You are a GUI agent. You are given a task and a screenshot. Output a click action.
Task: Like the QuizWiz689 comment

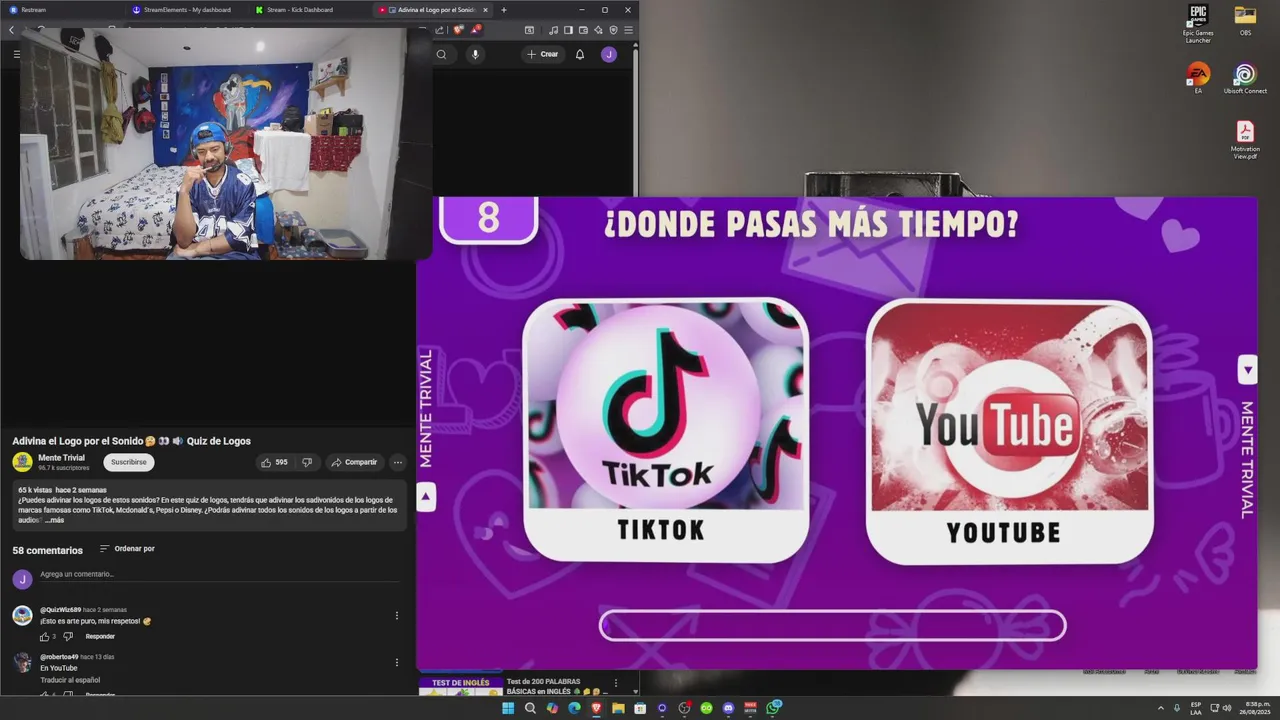pos(44,637)
